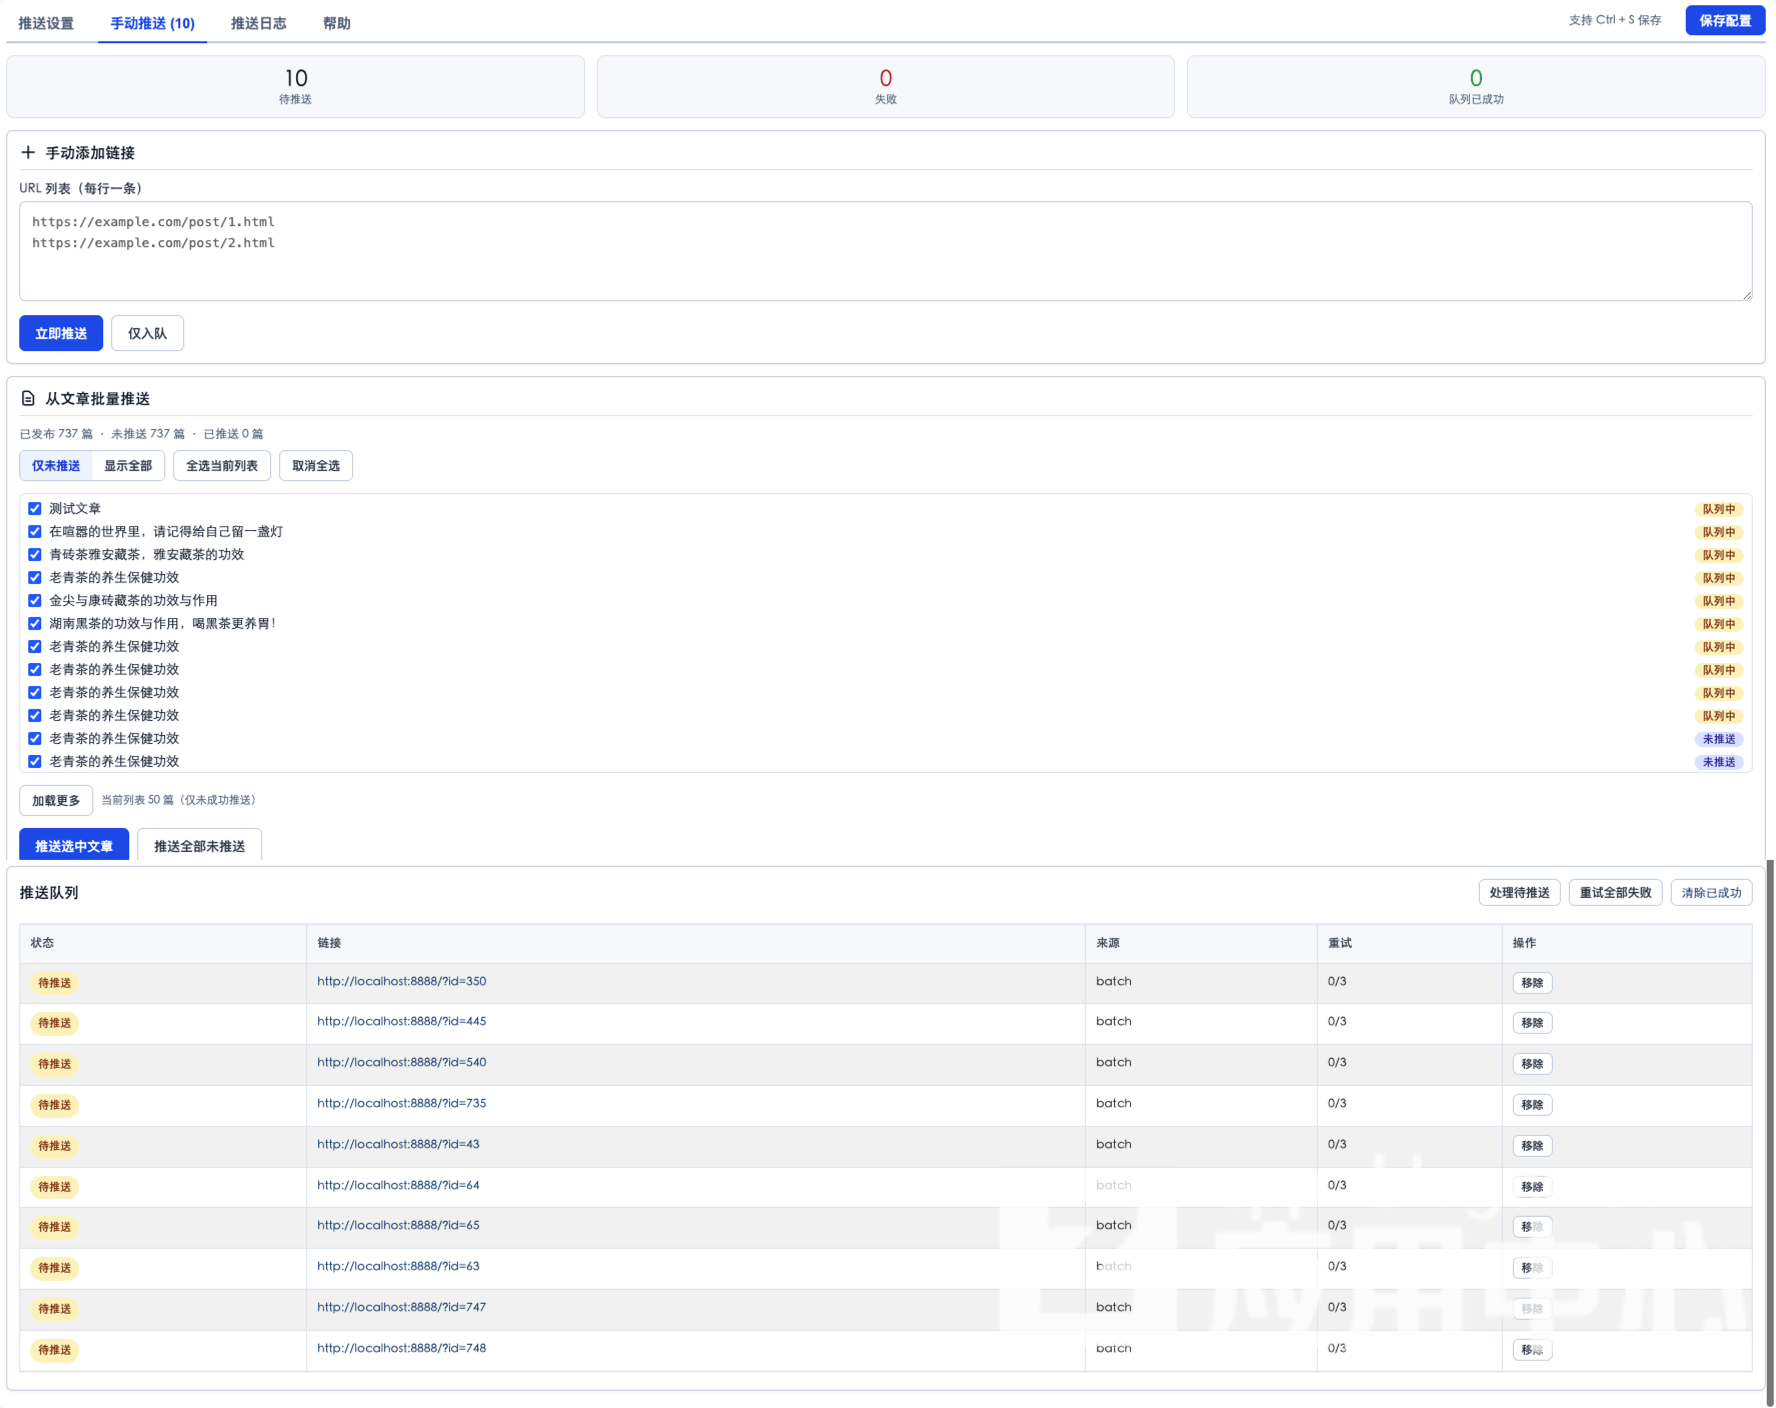This screenshot has width=1776, height=1408.
Task: Open link http://localhost:8888/?id=735
Action: tap(402, 1103)
